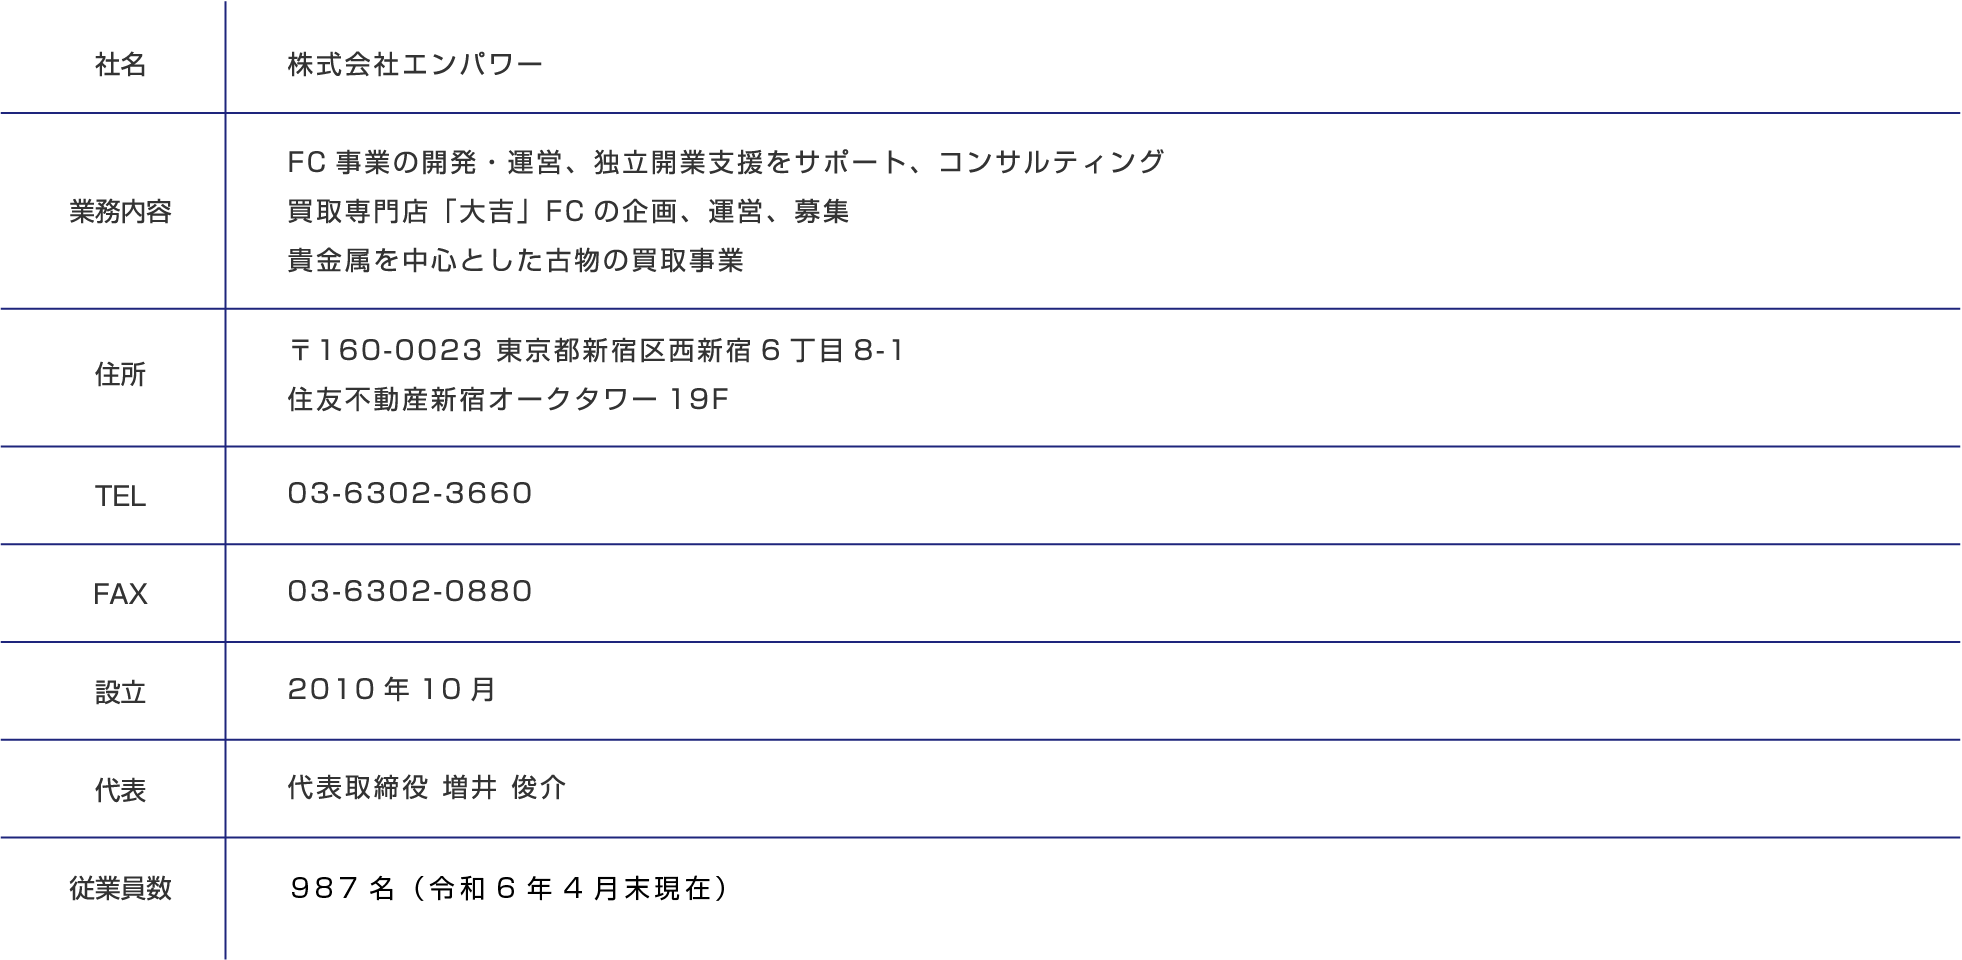Click the 買取専門店「大吉」 business line
The width and height of the screenshot is (1962, 960).
click(568, 212)
